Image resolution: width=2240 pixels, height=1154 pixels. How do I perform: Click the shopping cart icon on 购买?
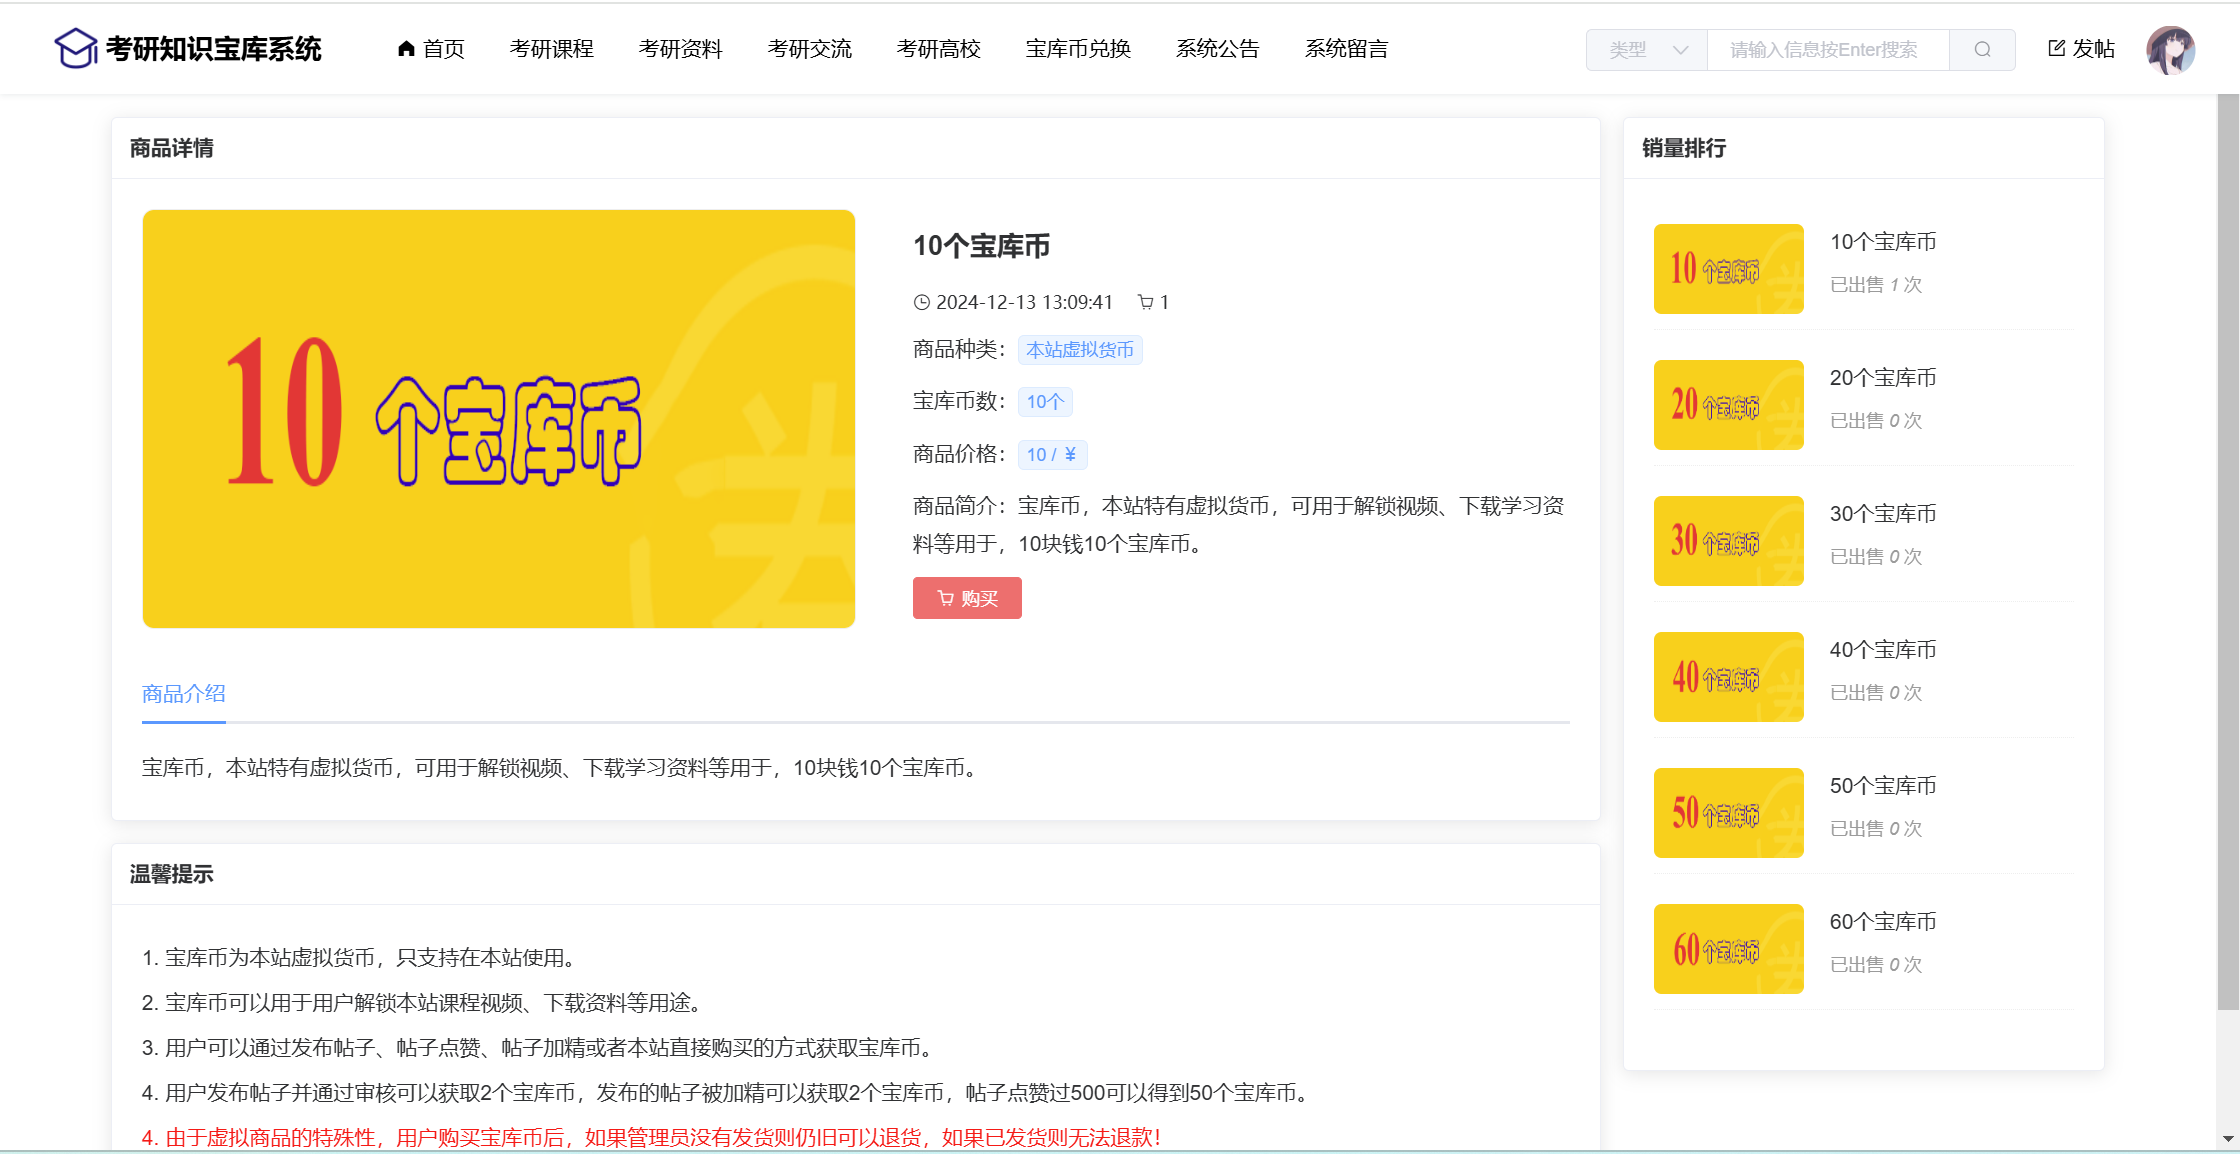[945, 598]
